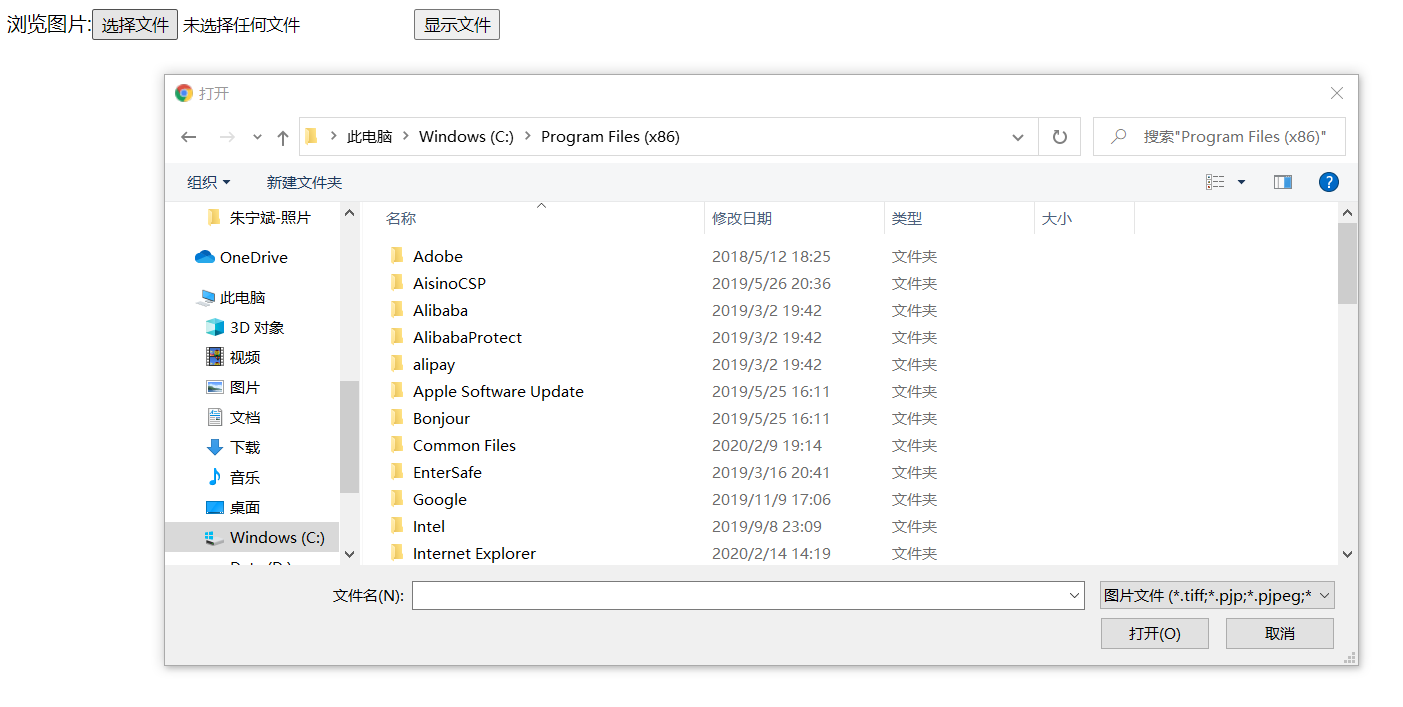Open view options dropdown arrow
The image size is (1403, 707).
[x=1241, y=182]
